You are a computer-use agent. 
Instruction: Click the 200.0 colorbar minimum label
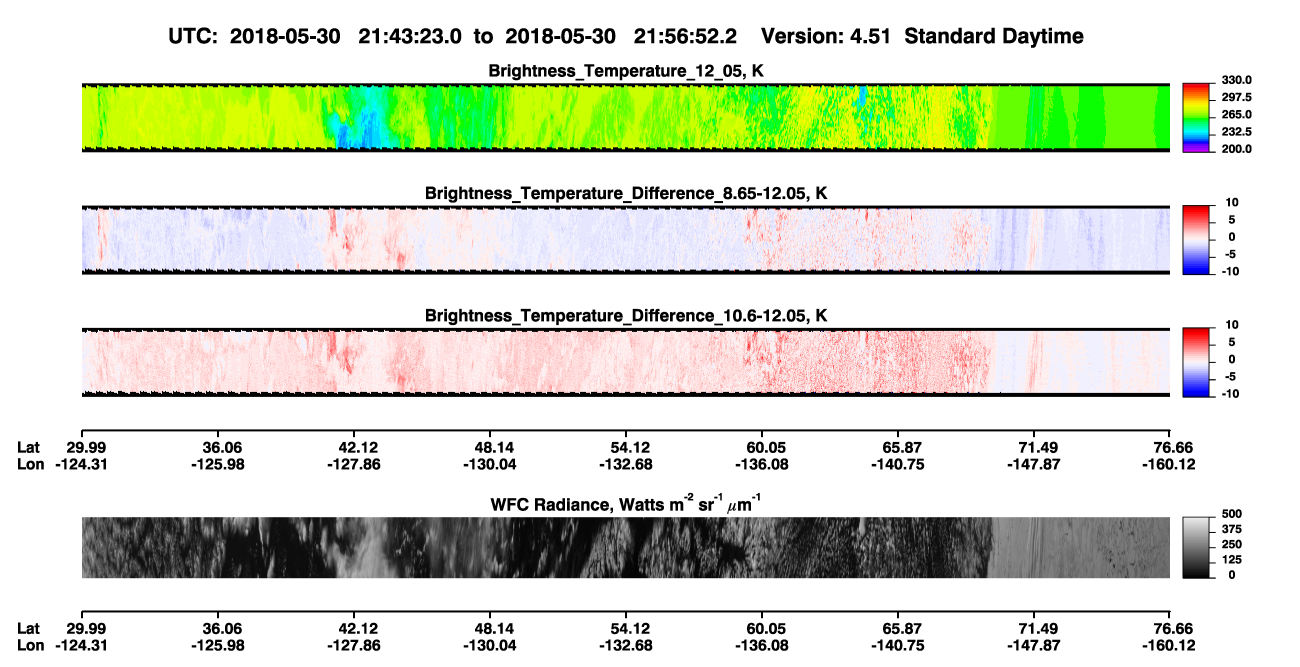coord(1235,149)
